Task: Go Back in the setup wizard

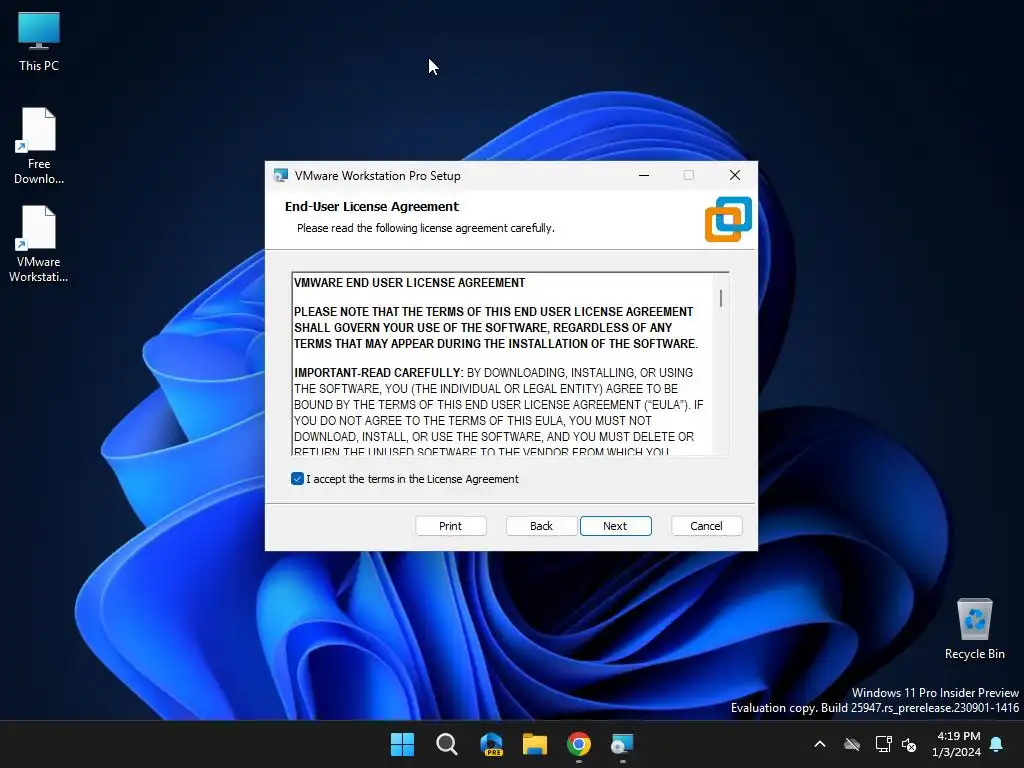Action: pos(541,526)
